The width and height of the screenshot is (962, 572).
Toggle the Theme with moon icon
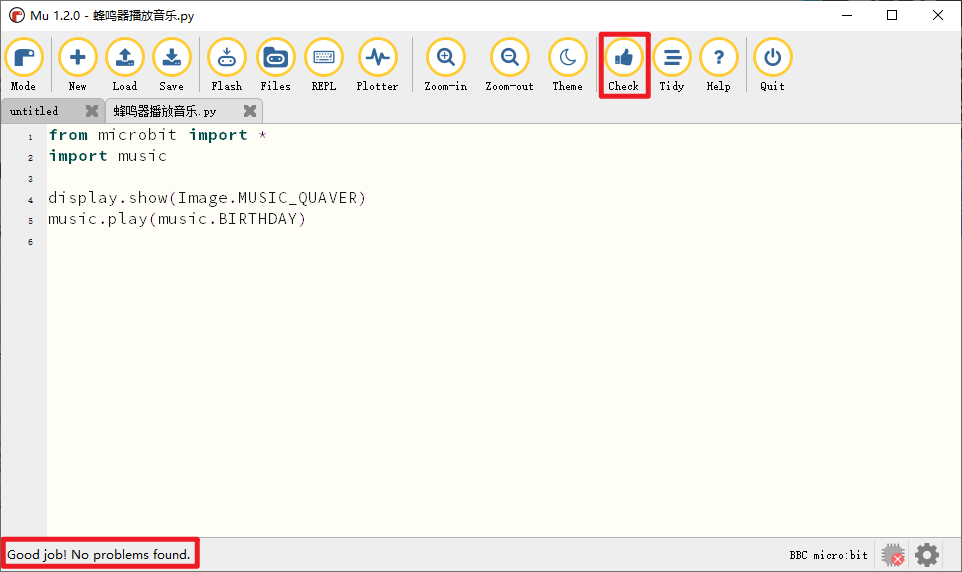pos(568,64)
